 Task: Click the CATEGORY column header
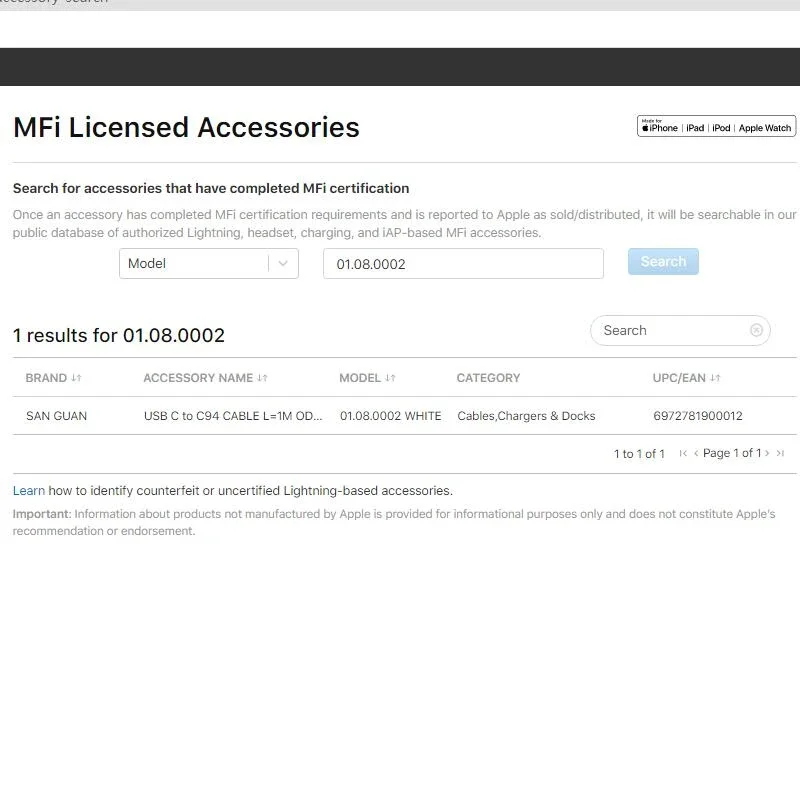488,378
